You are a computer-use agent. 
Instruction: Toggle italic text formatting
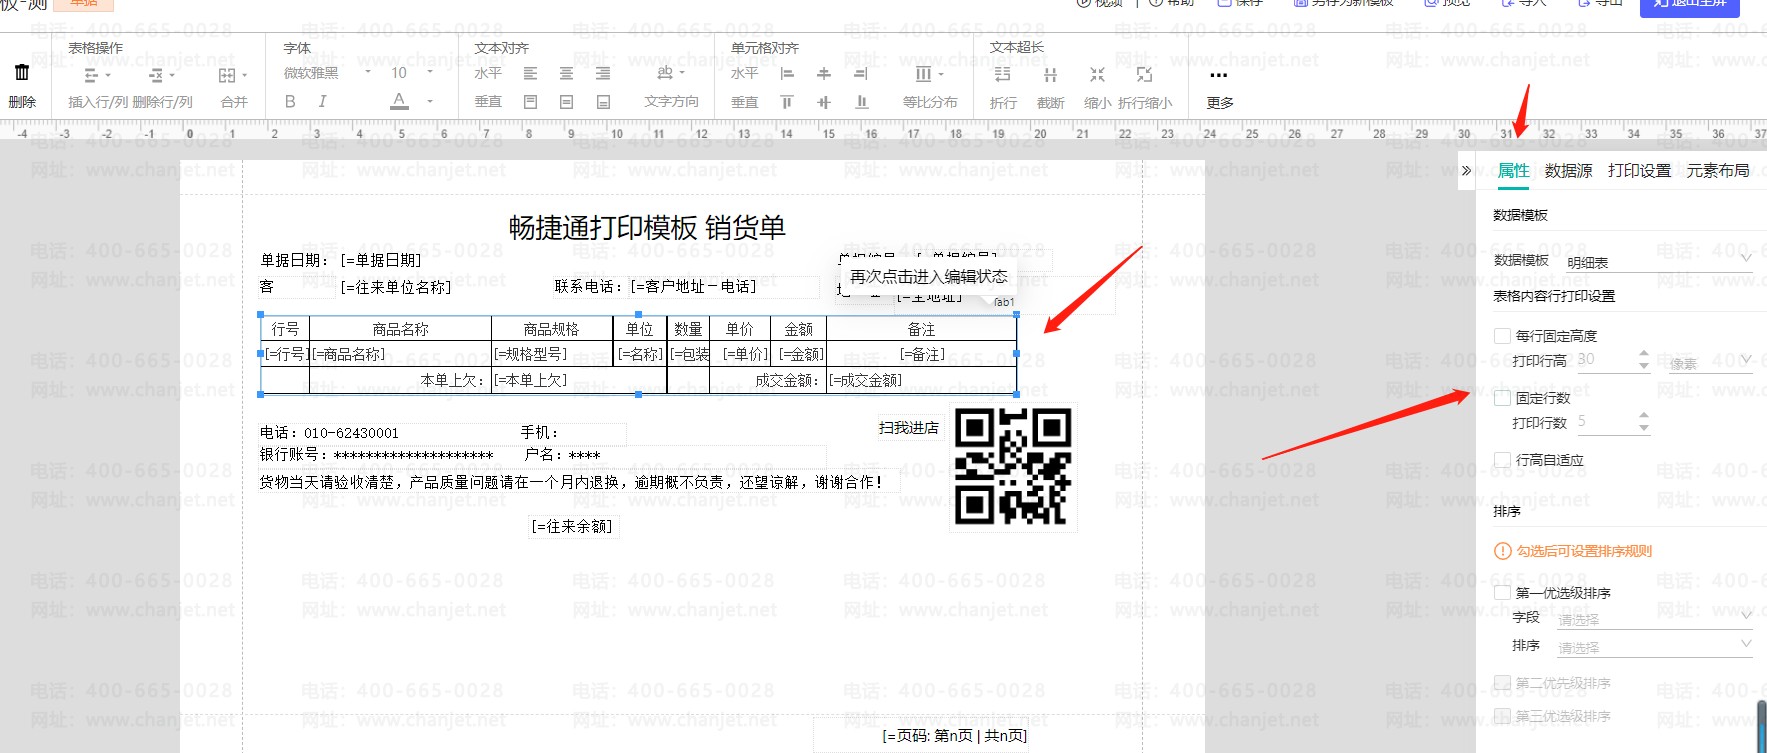click(x=322, y=101)
